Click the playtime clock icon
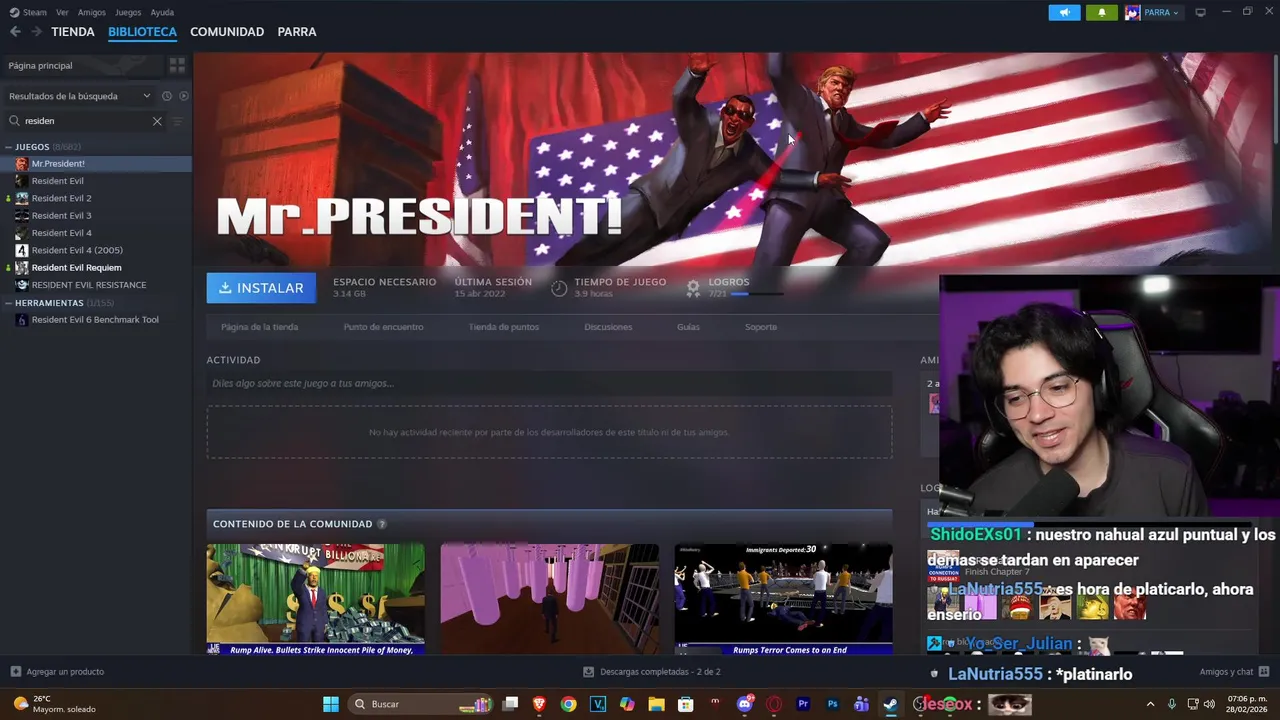Image resolution: width=1280 pixels, height=720 pixels. [x=559, y=288]
